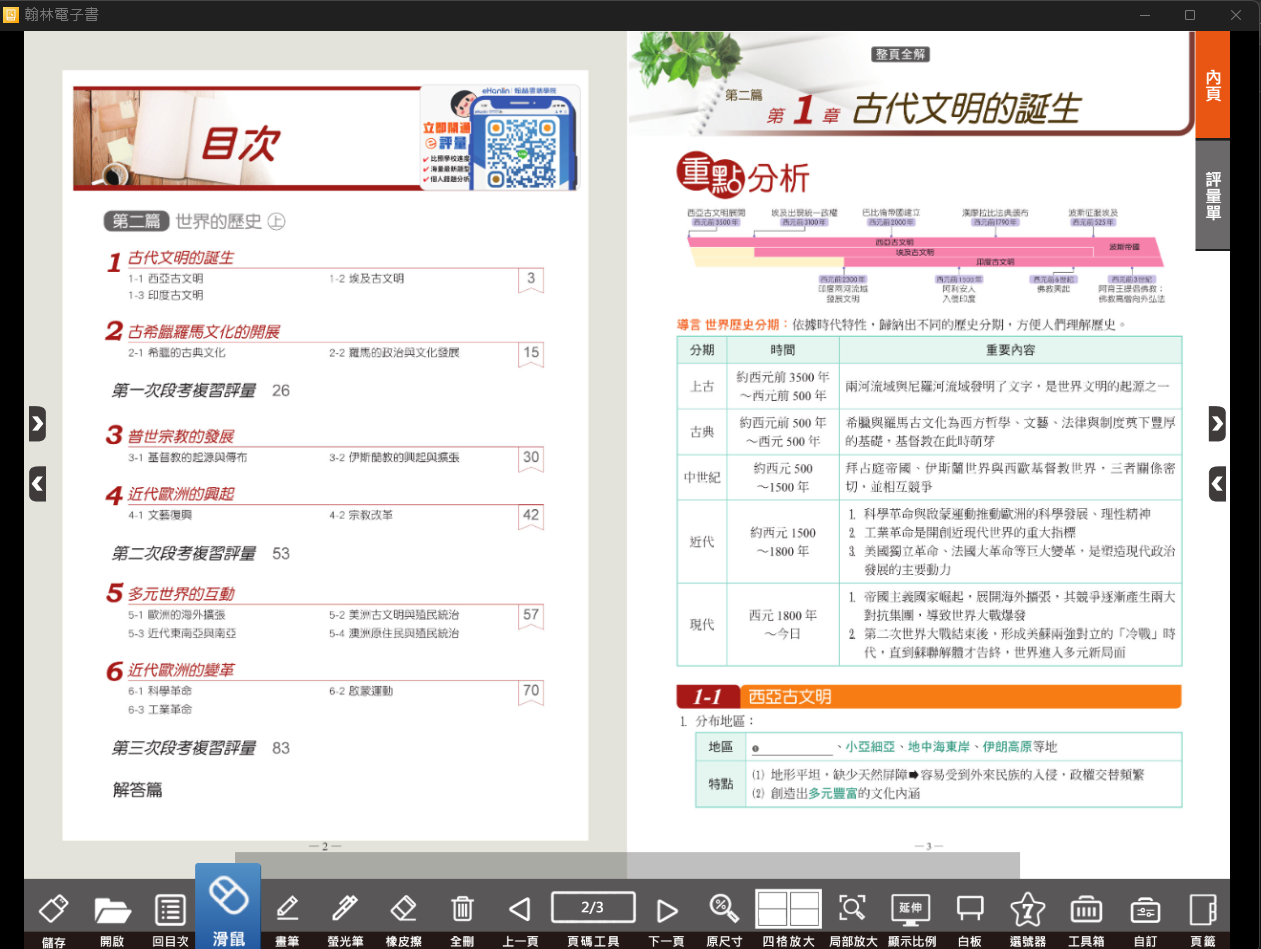Click the 儲存 save icon

pos(53,909)
